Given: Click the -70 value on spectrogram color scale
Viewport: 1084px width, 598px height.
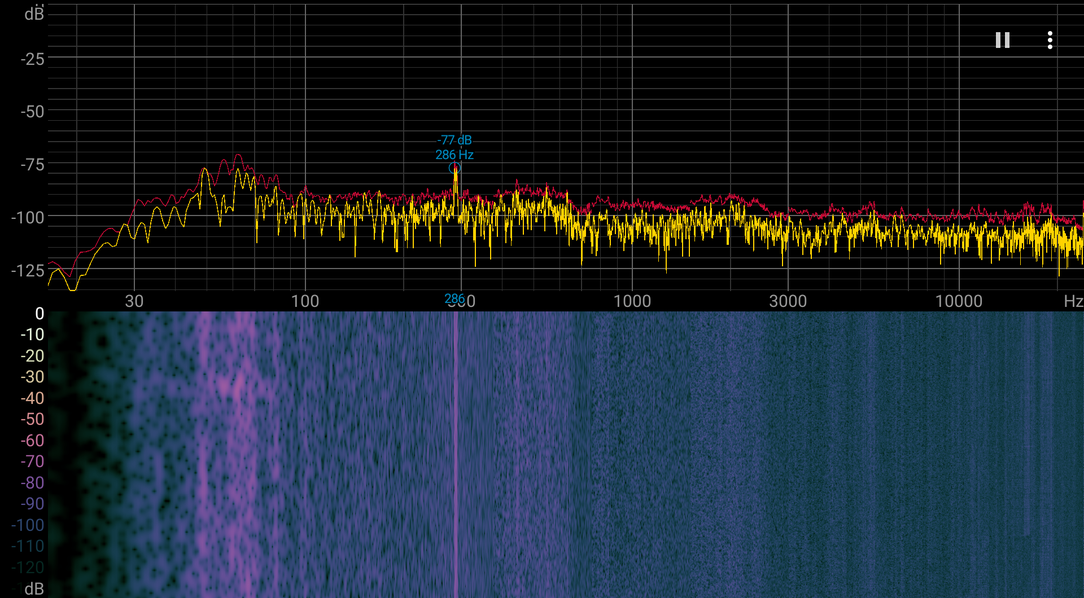Looking at the screenshot, I should coord(32,461).
